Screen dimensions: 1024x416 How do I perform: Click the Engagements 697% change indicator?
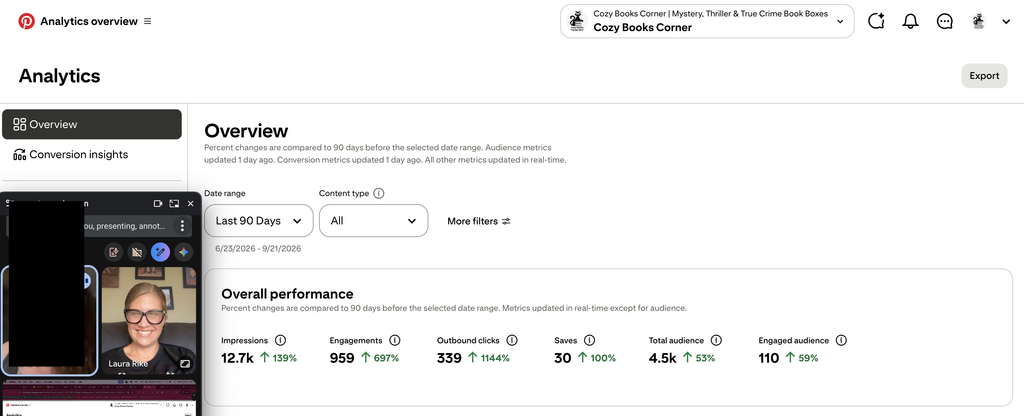[379, 358]
